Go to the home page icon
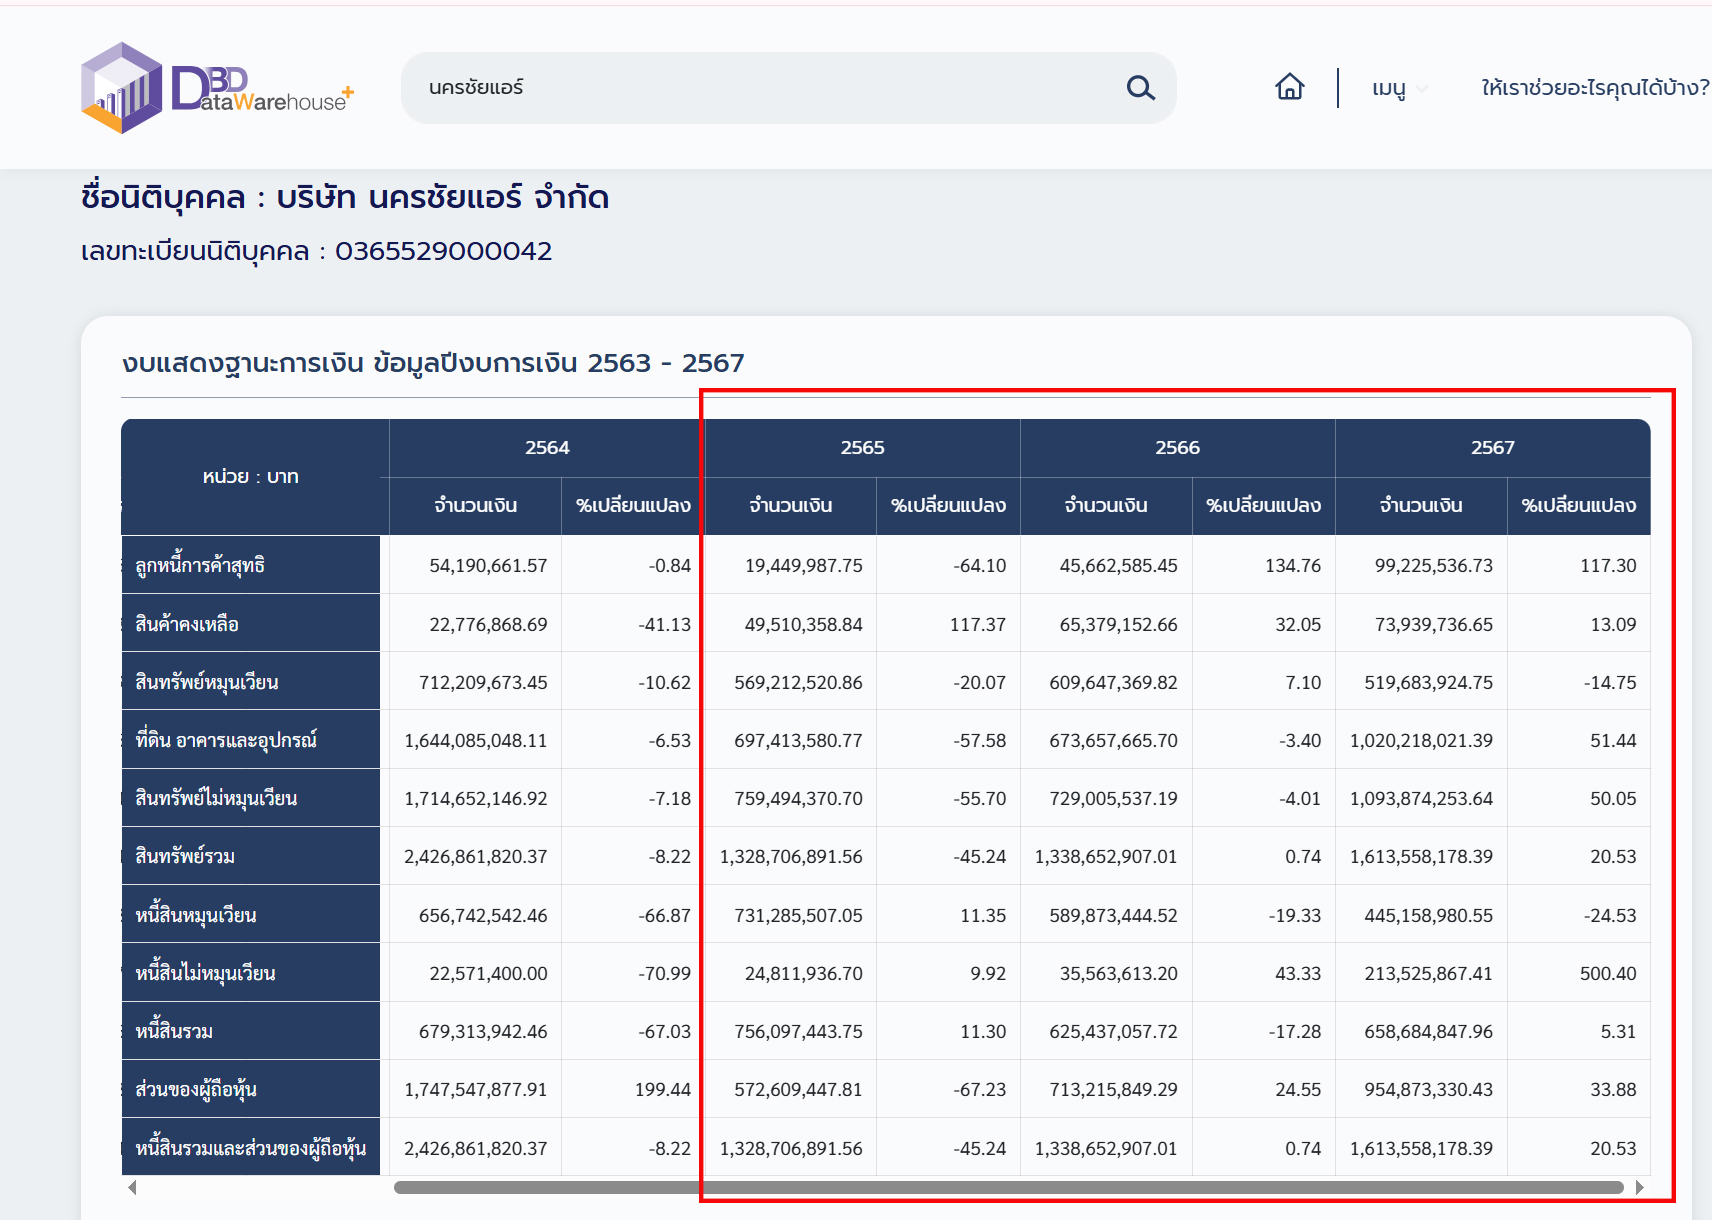 coord(1289,88)
